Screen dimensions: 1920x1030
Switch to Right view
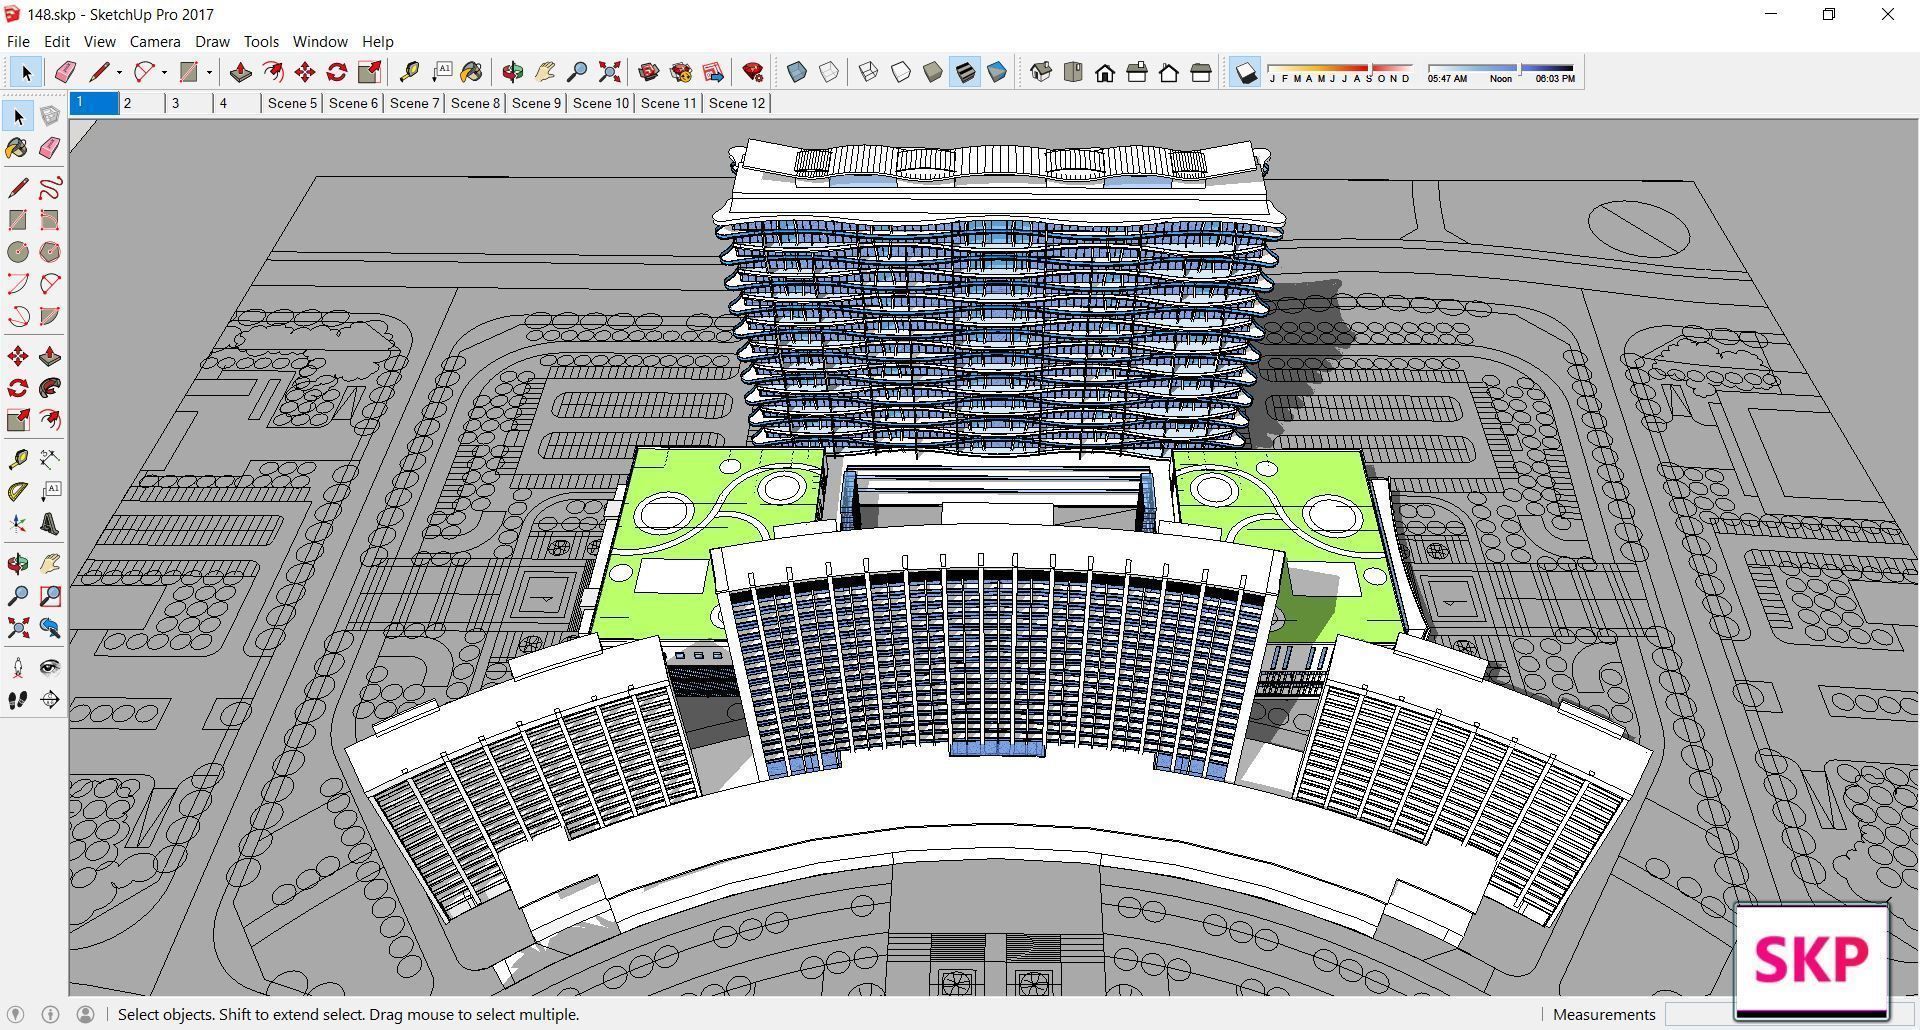1137,72
